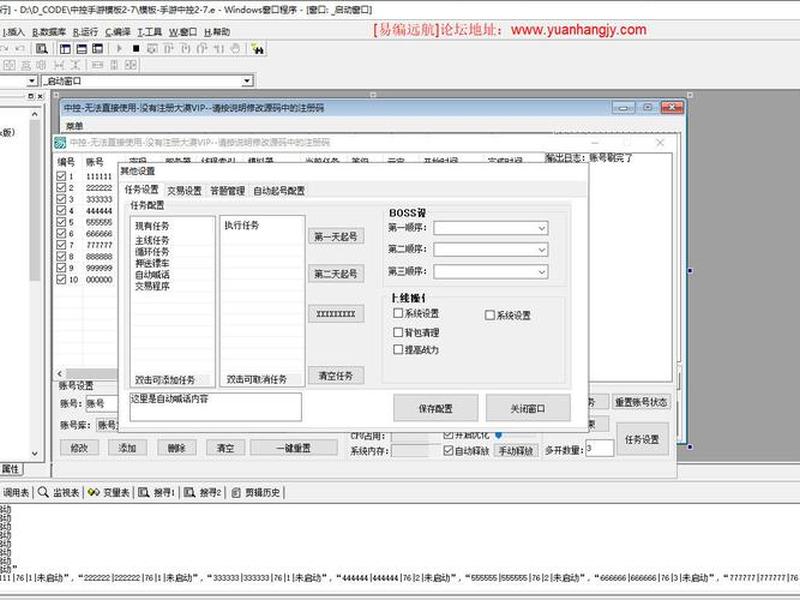This screenshot has width=800, height=600.
Task: Click the xxxxxxxxx button
Action: tap(336, 313)
